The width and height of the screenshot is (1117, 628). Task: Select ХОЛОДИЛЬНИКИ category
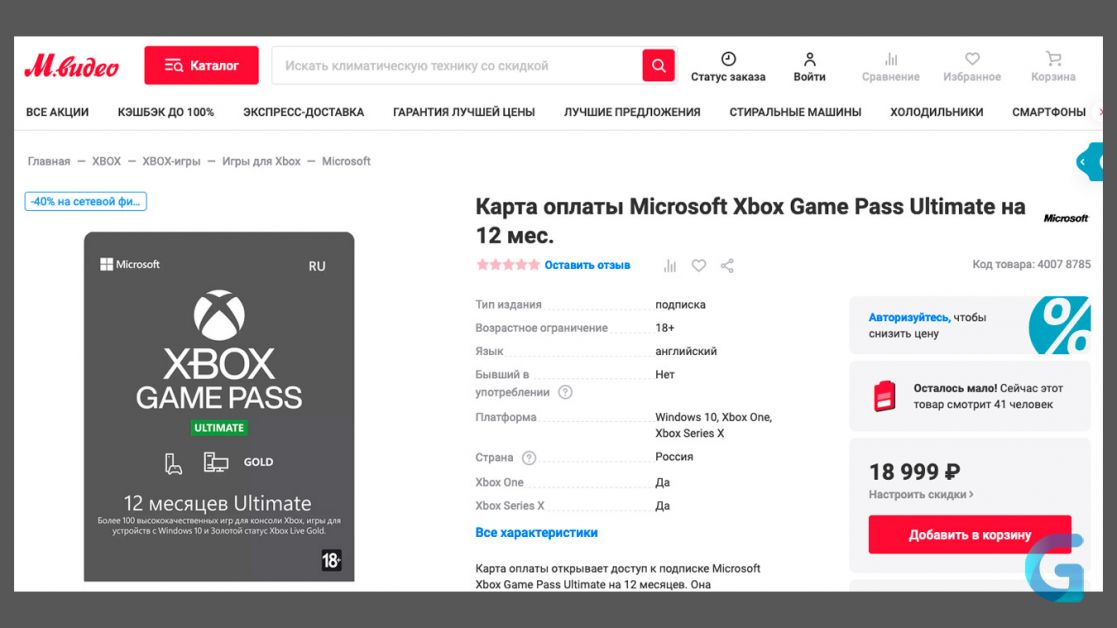(x=937, y=112)
